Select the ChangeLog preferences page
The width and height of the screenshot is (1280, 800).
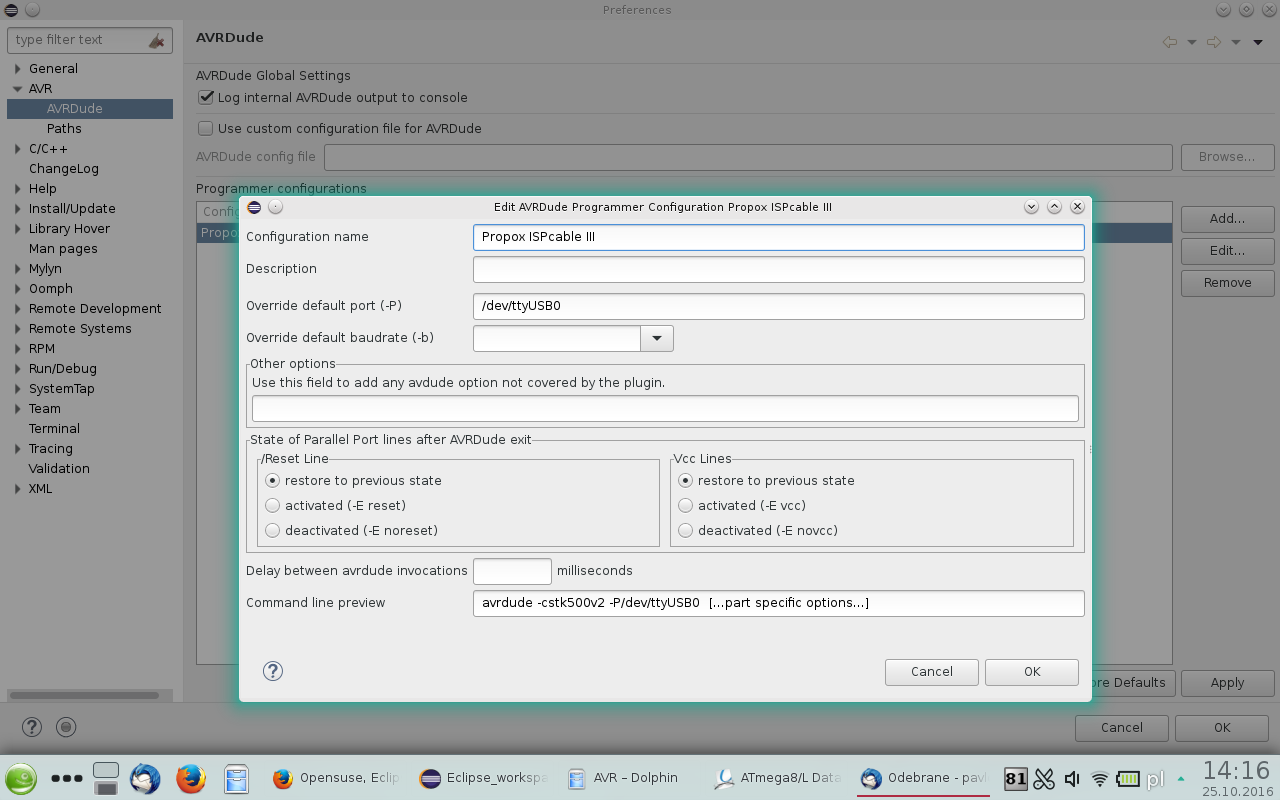click(x=64, y=169)
